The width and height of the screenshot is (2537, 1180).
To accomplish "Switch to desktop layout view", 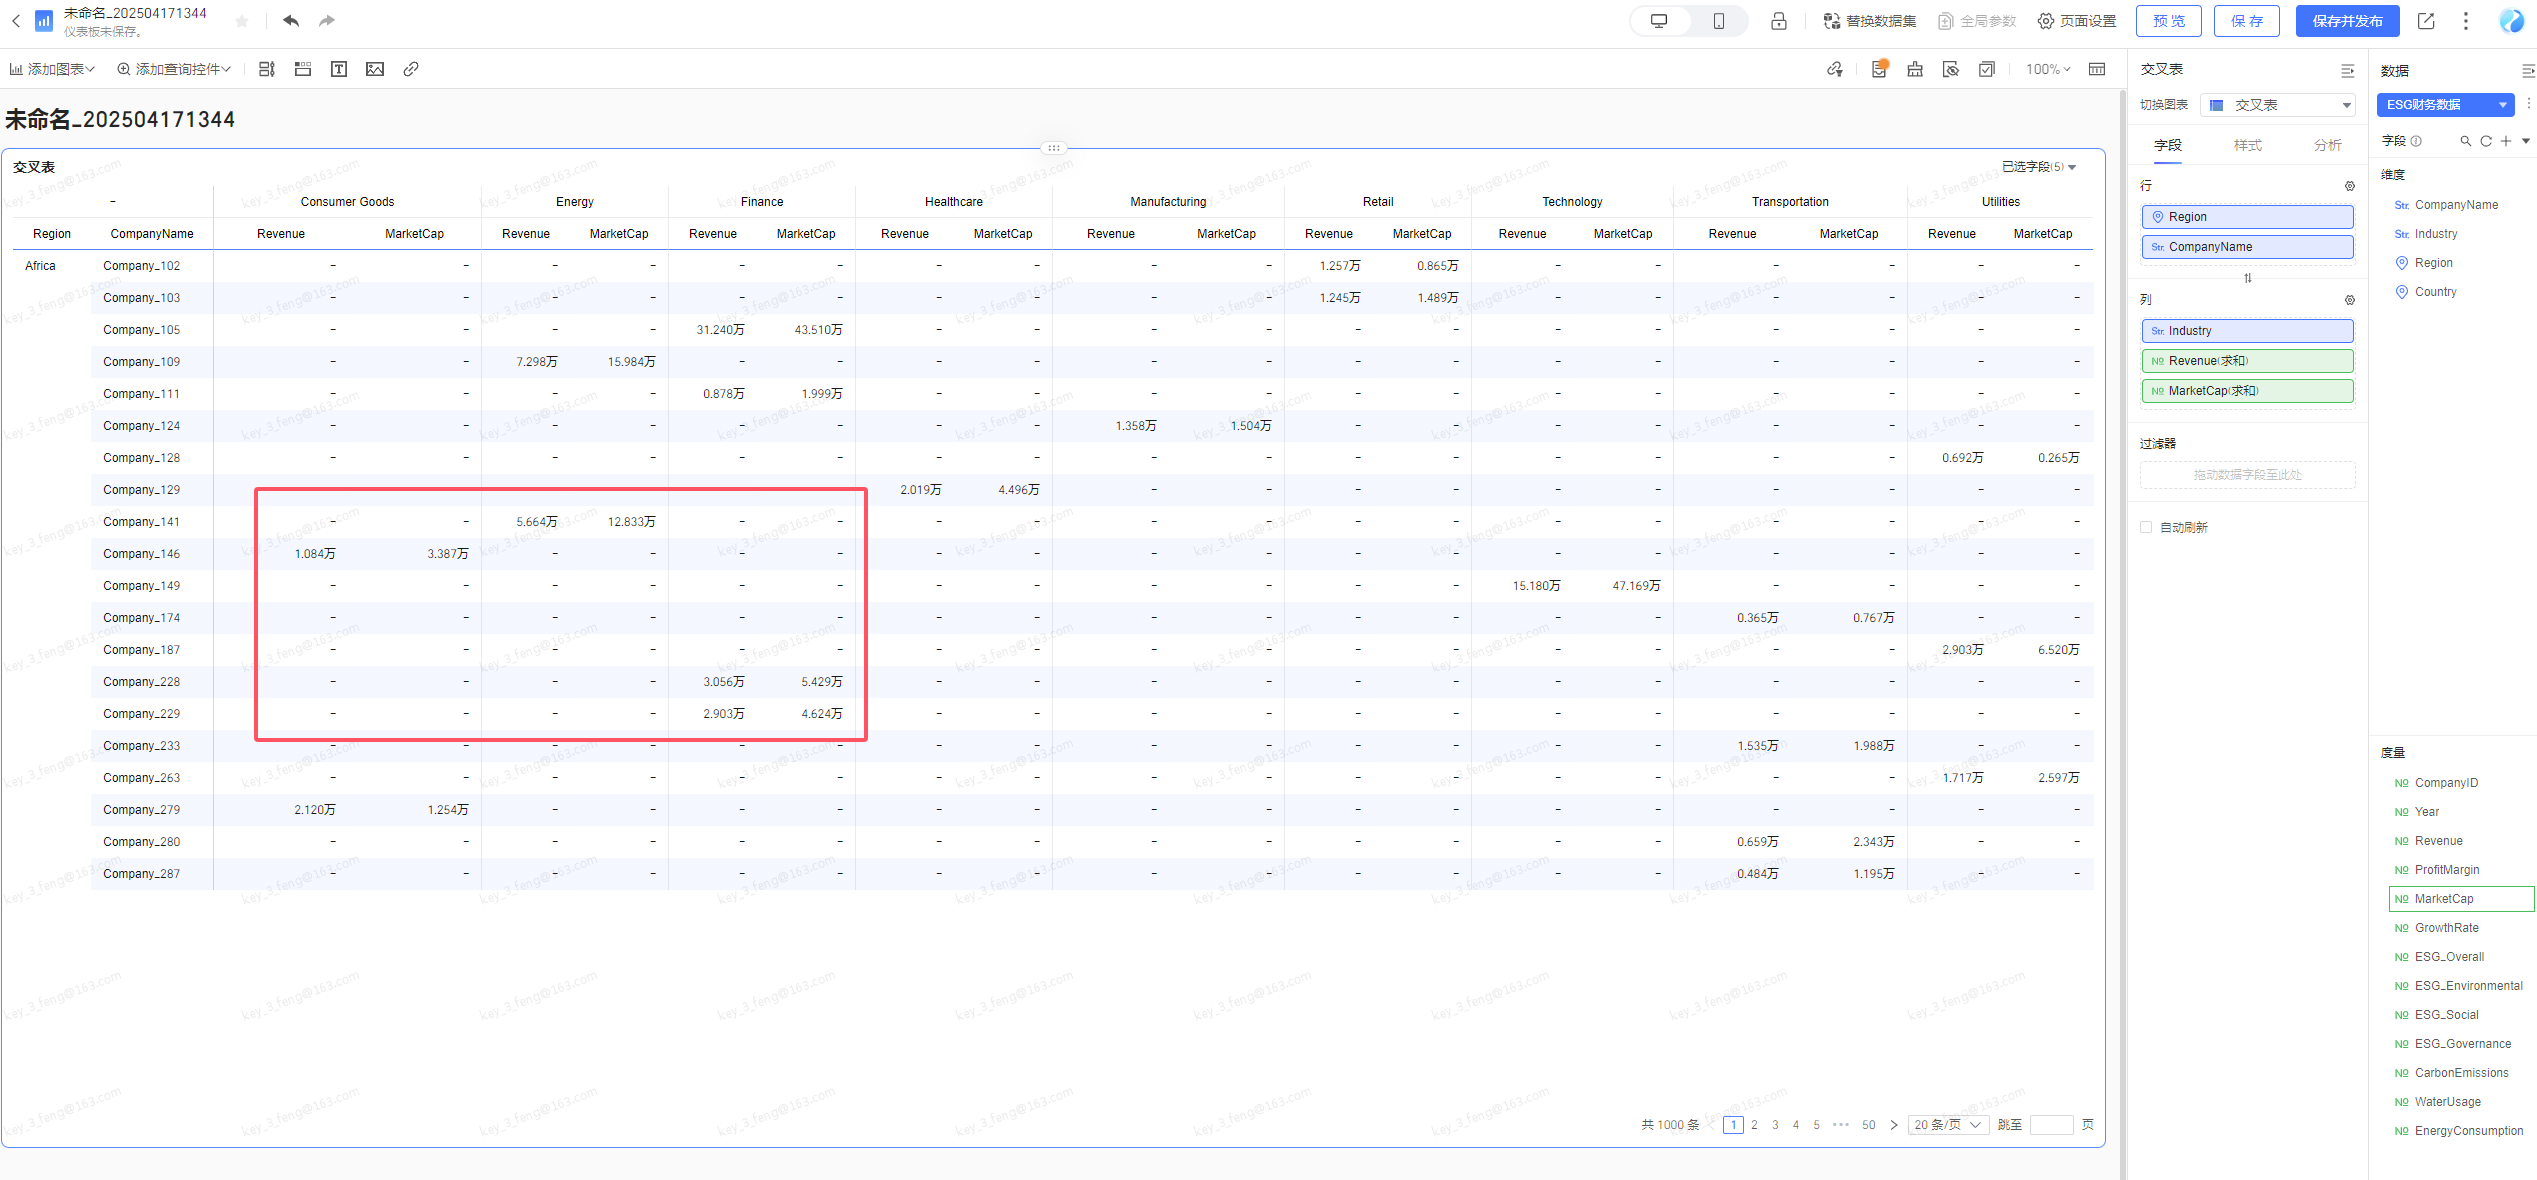I will (1660, 21).
